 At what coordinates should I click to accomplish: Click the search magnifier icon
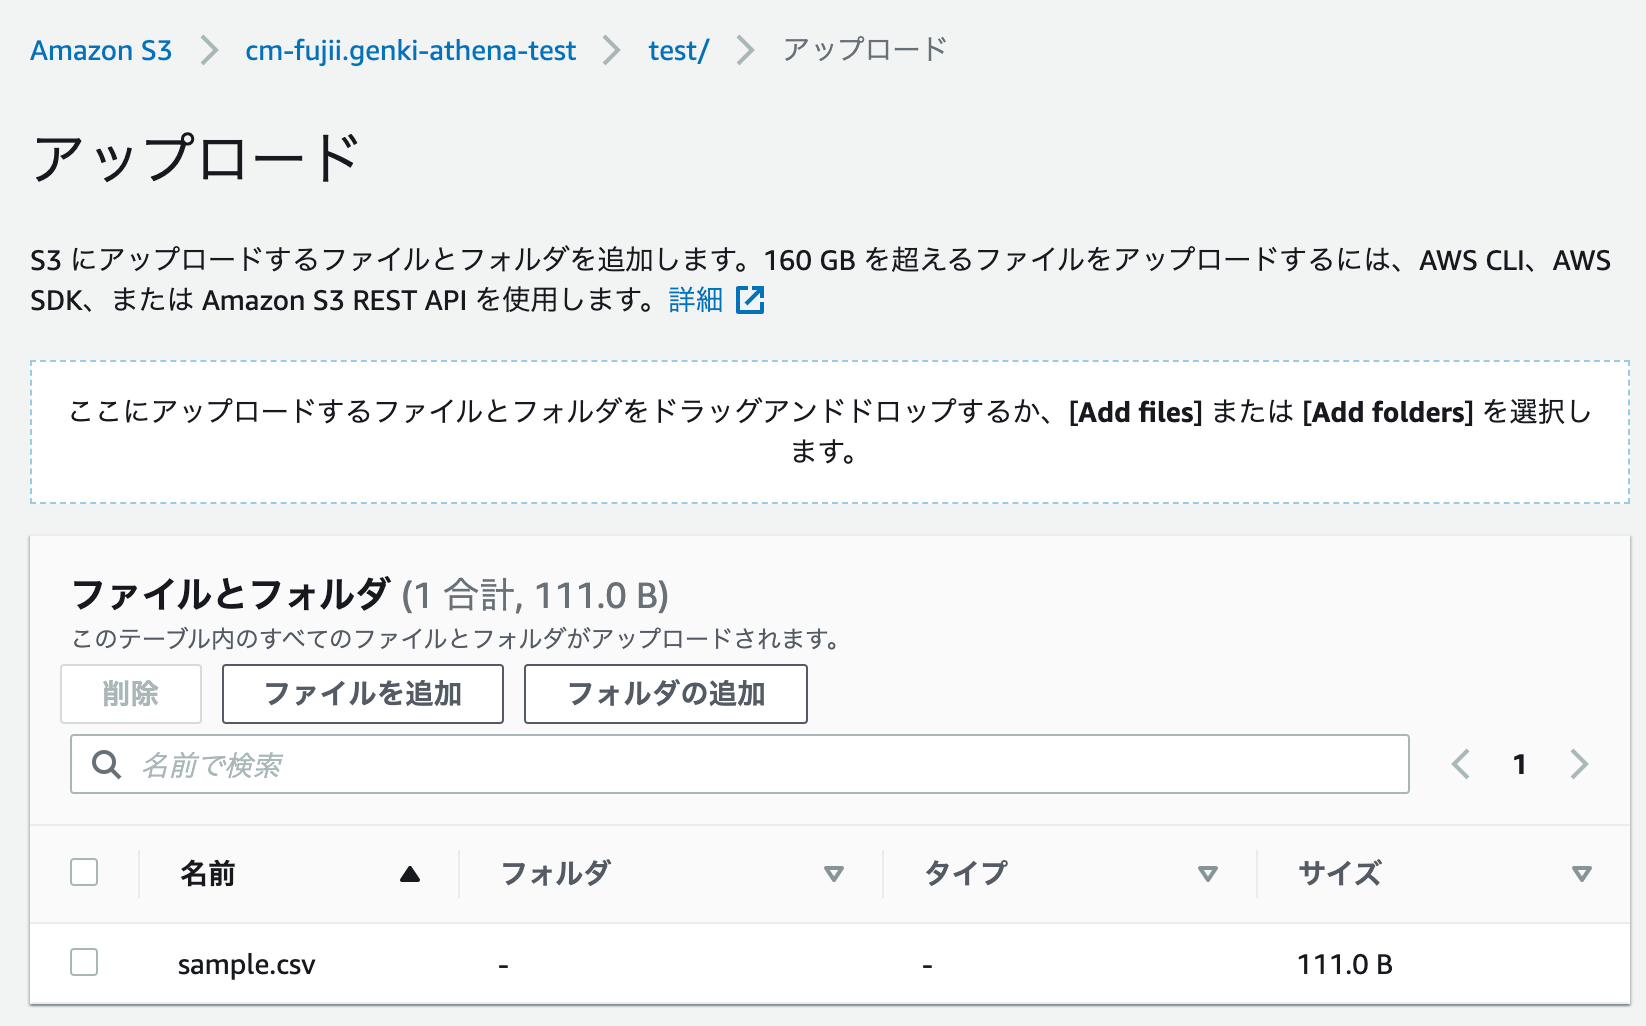(x=105, y=764)
